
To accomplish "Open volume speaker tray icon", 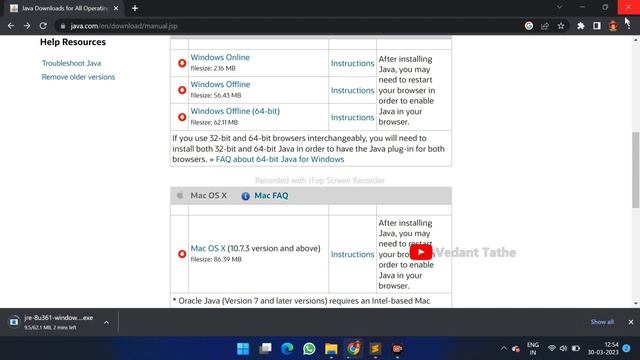I will [x=564, y=349].
